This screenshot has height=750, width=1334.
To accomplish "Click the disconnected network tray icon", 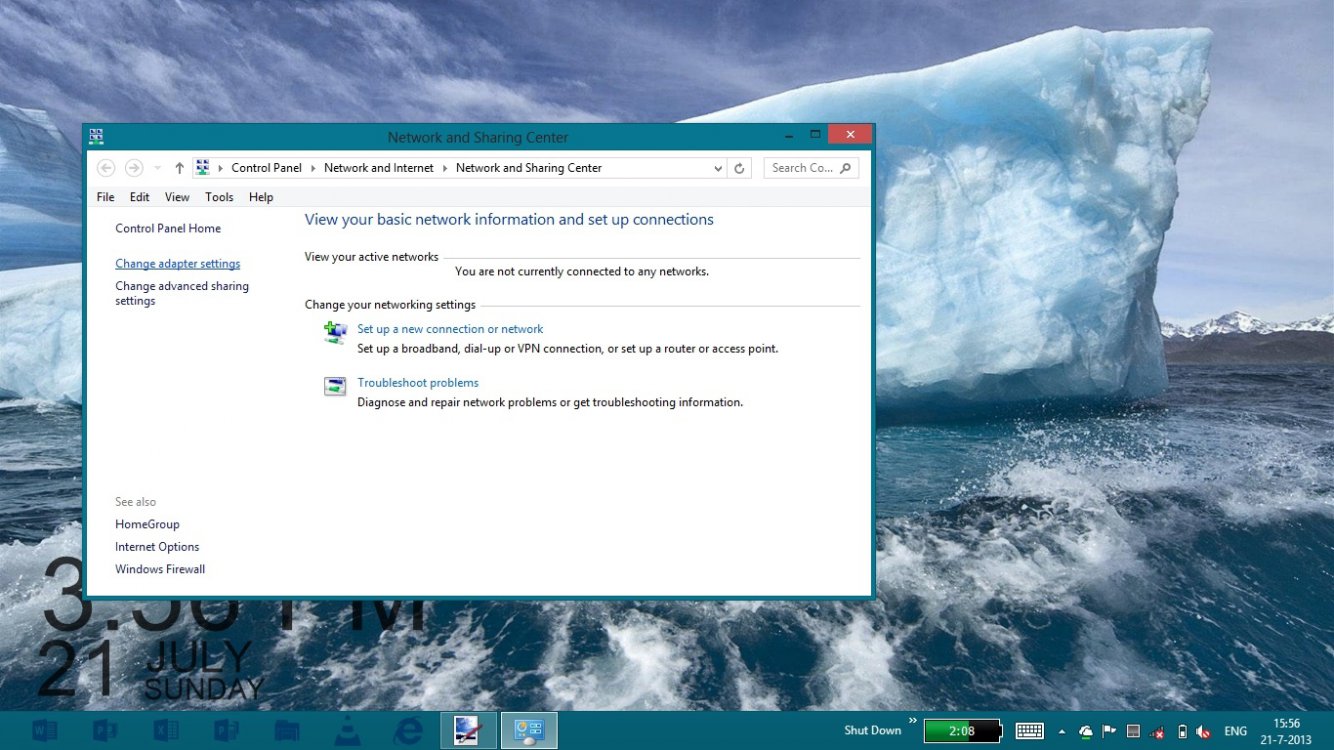I will point(1158,732).
